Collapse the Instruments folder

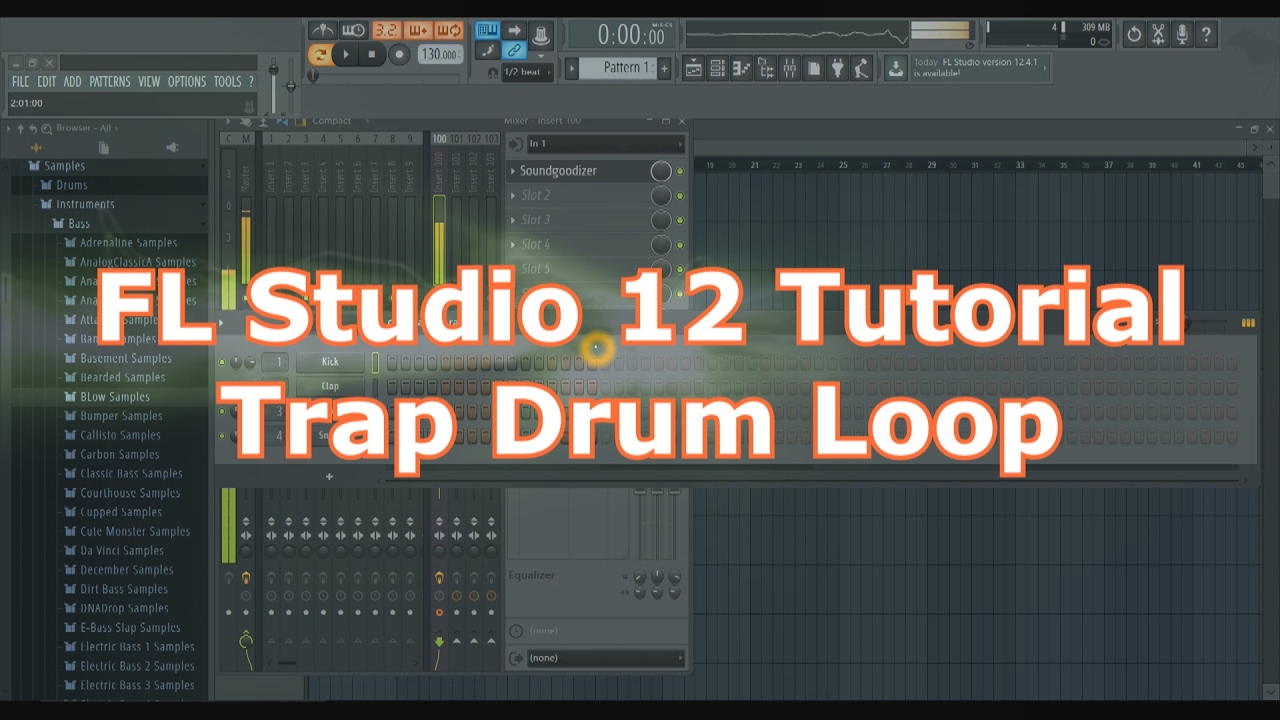click(85, 204)
